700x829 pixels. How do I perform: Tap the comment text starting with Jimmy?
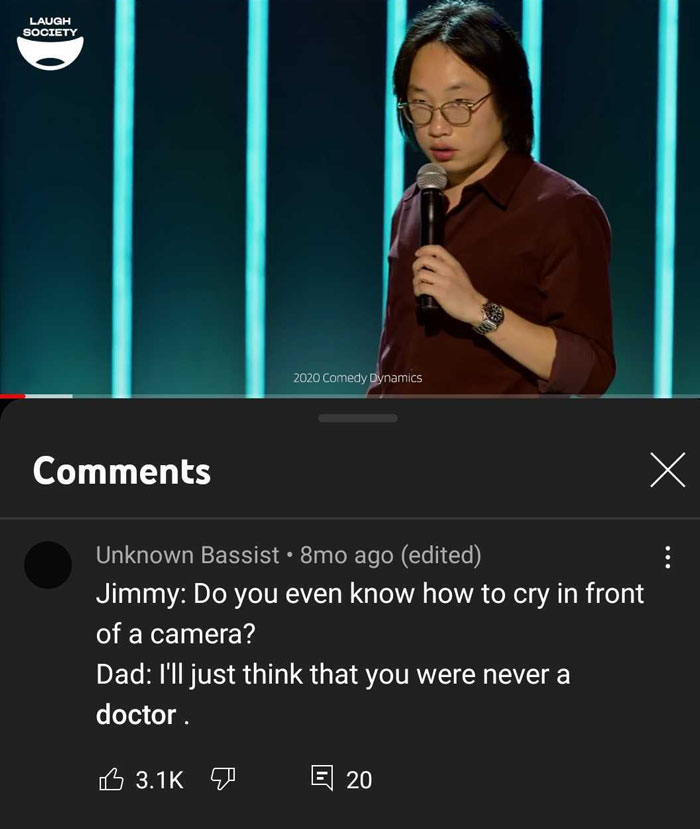[370, 654]
